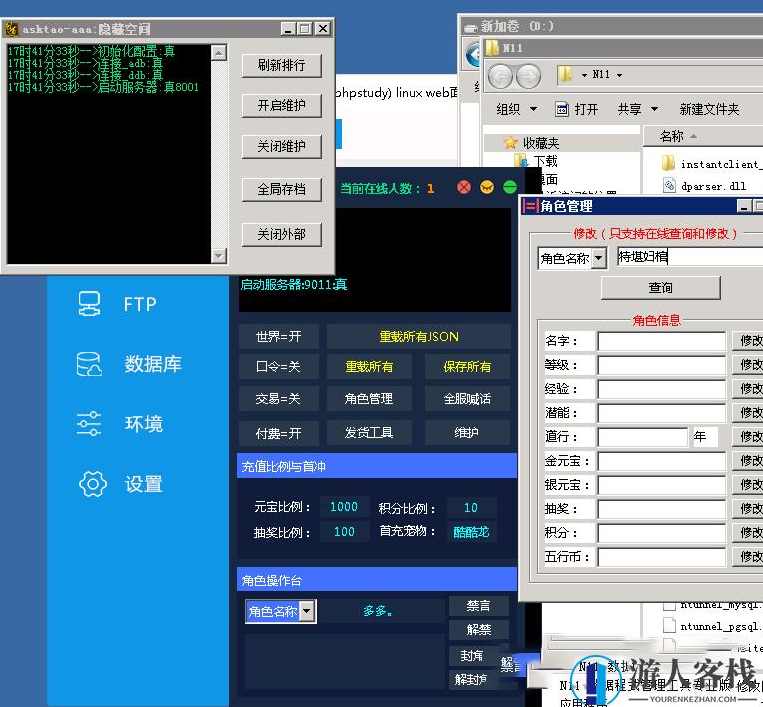Open the 角色管理 button in control panel
The image size is (763, 707).
tap(369, 399)
